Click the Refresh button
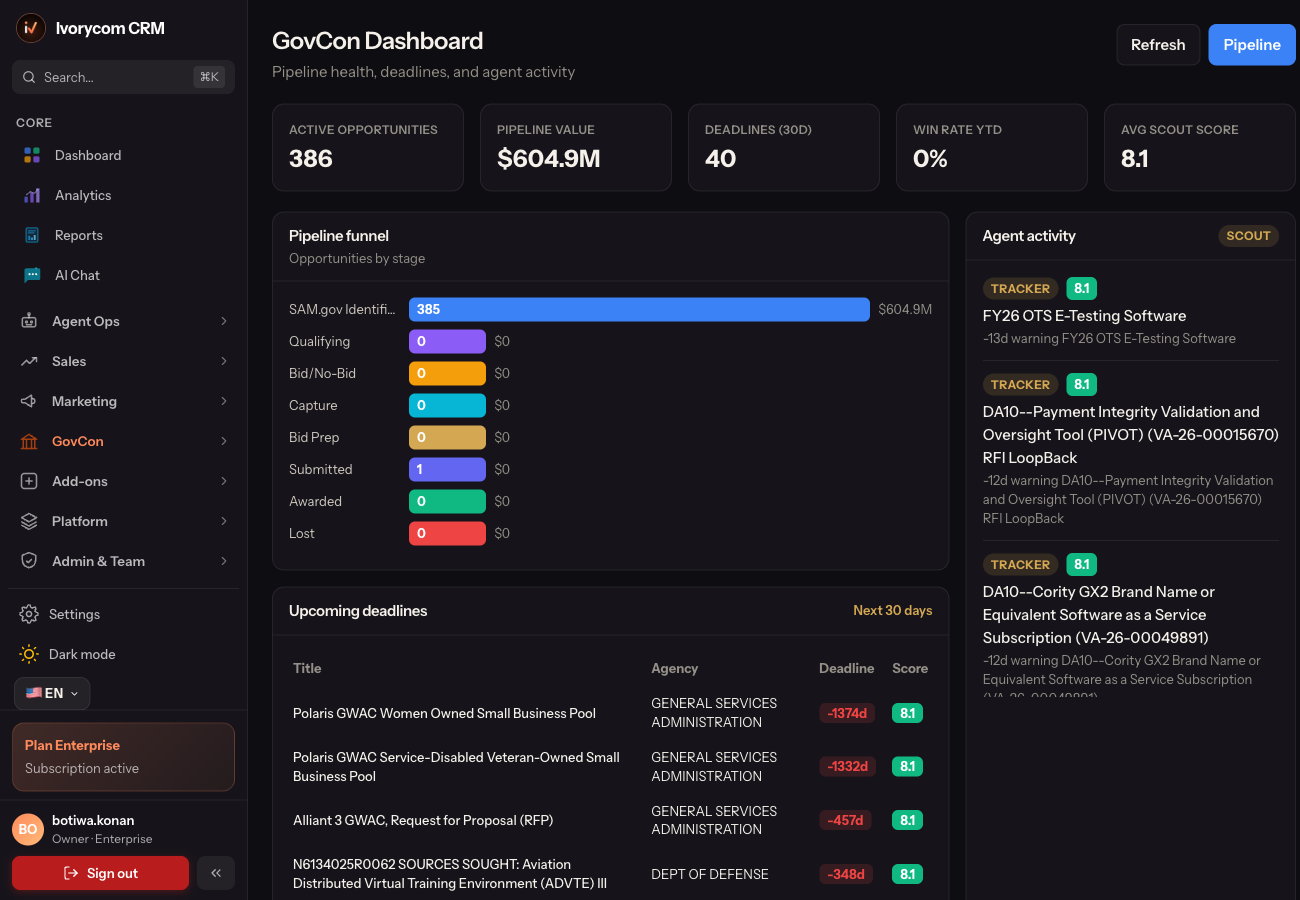This screenshot has height=900, width=1300. [x=1158, y=45]
